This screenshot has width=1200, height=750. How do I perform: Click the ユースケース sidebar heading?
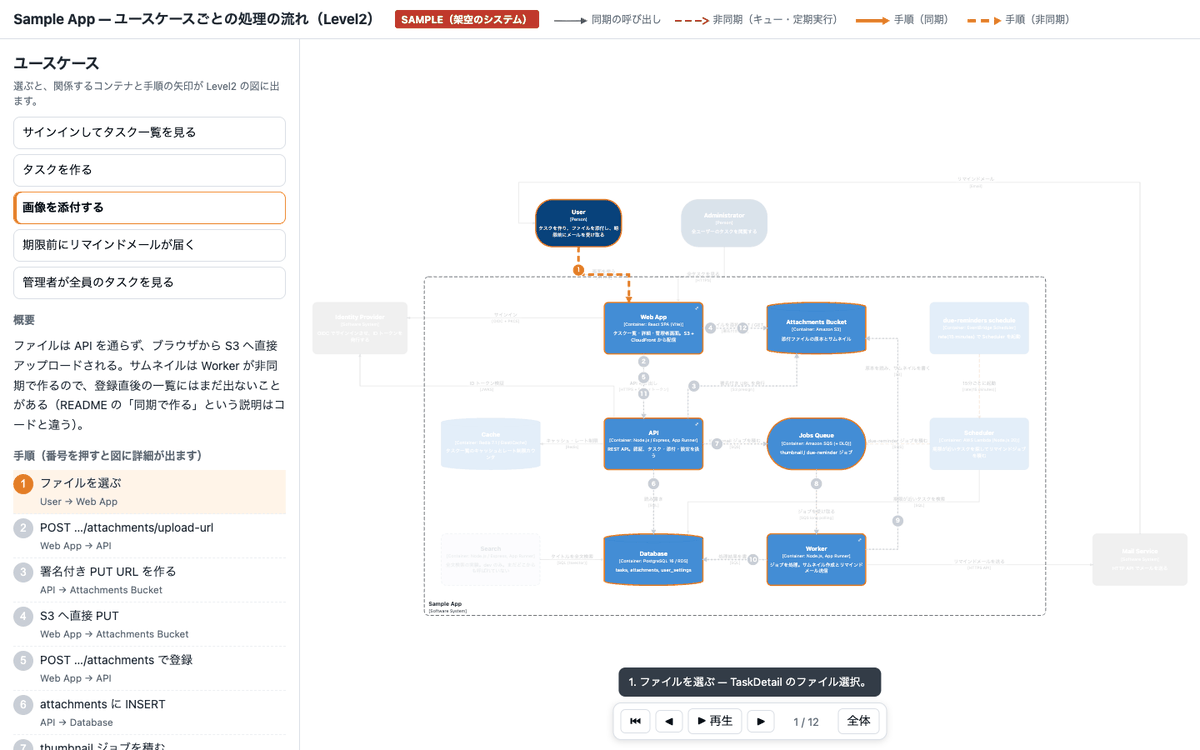click(56, 64)
